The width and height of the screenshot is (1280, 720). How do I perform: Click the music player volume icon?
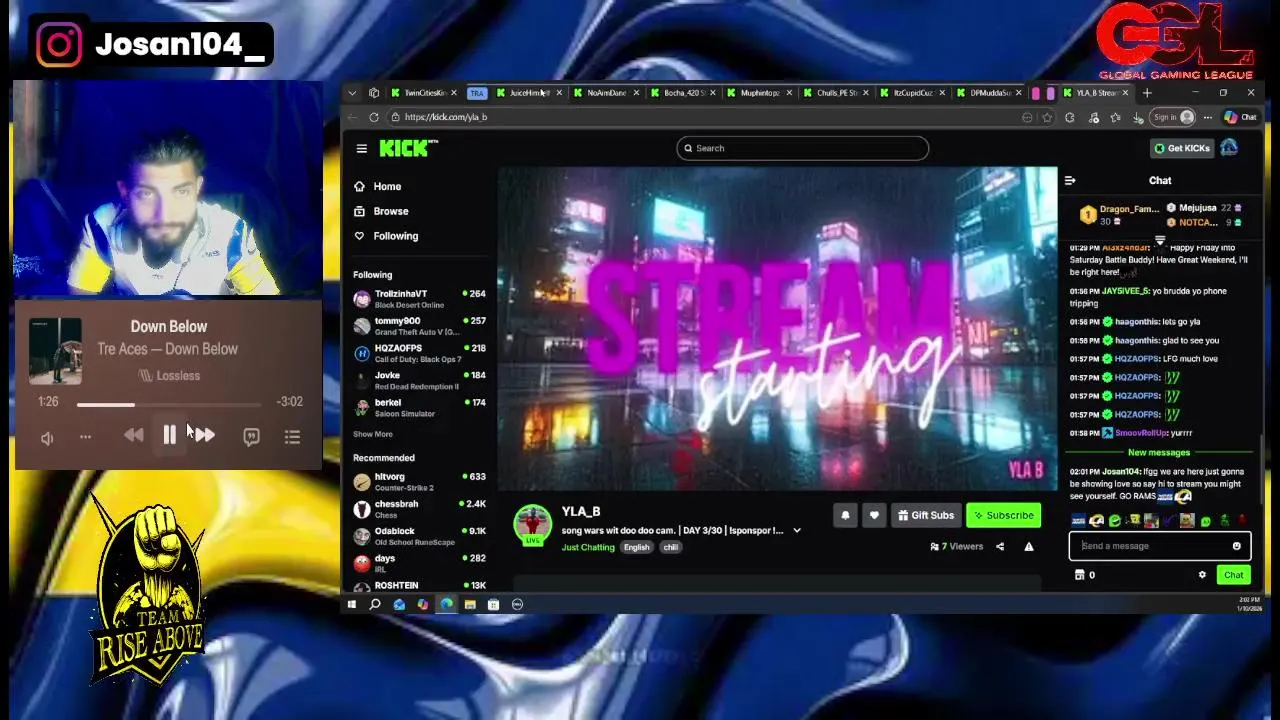pyautogui.click(x=47, y=438)
